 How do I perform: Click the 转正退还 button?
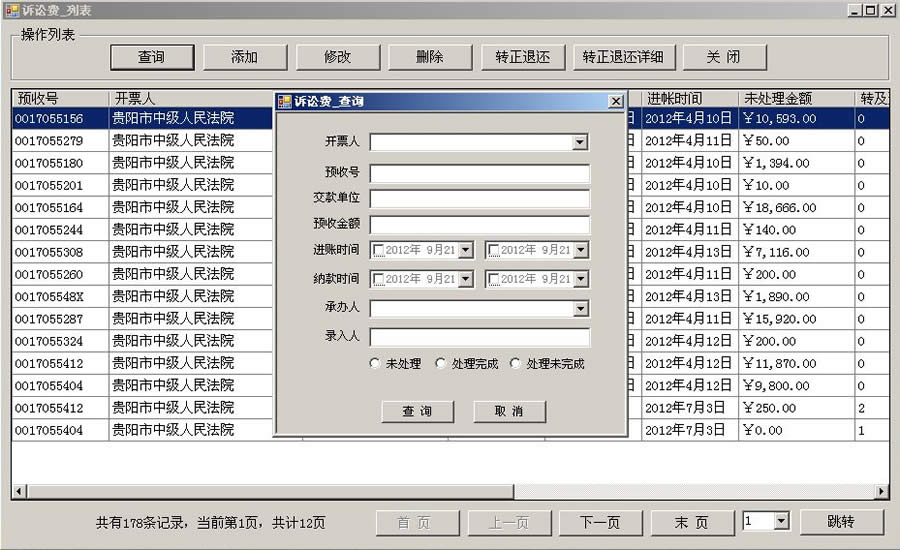click(x=523, y=57)
